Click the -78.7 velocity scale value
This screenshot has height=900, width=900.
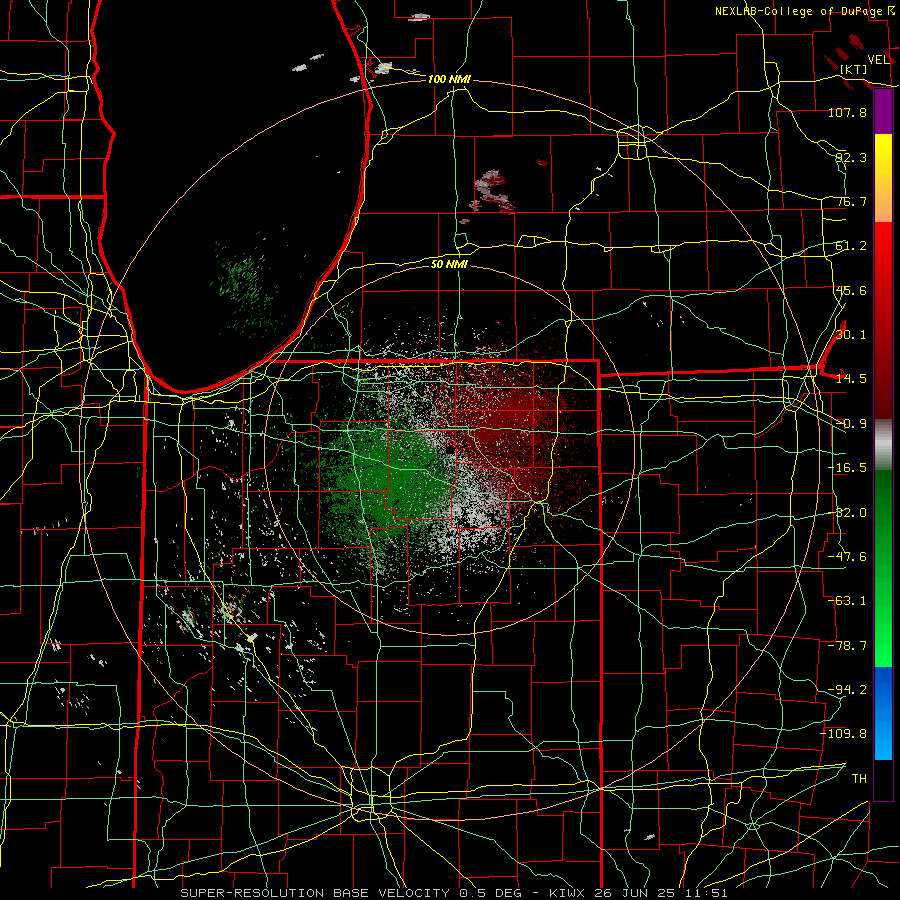[847, 646]
